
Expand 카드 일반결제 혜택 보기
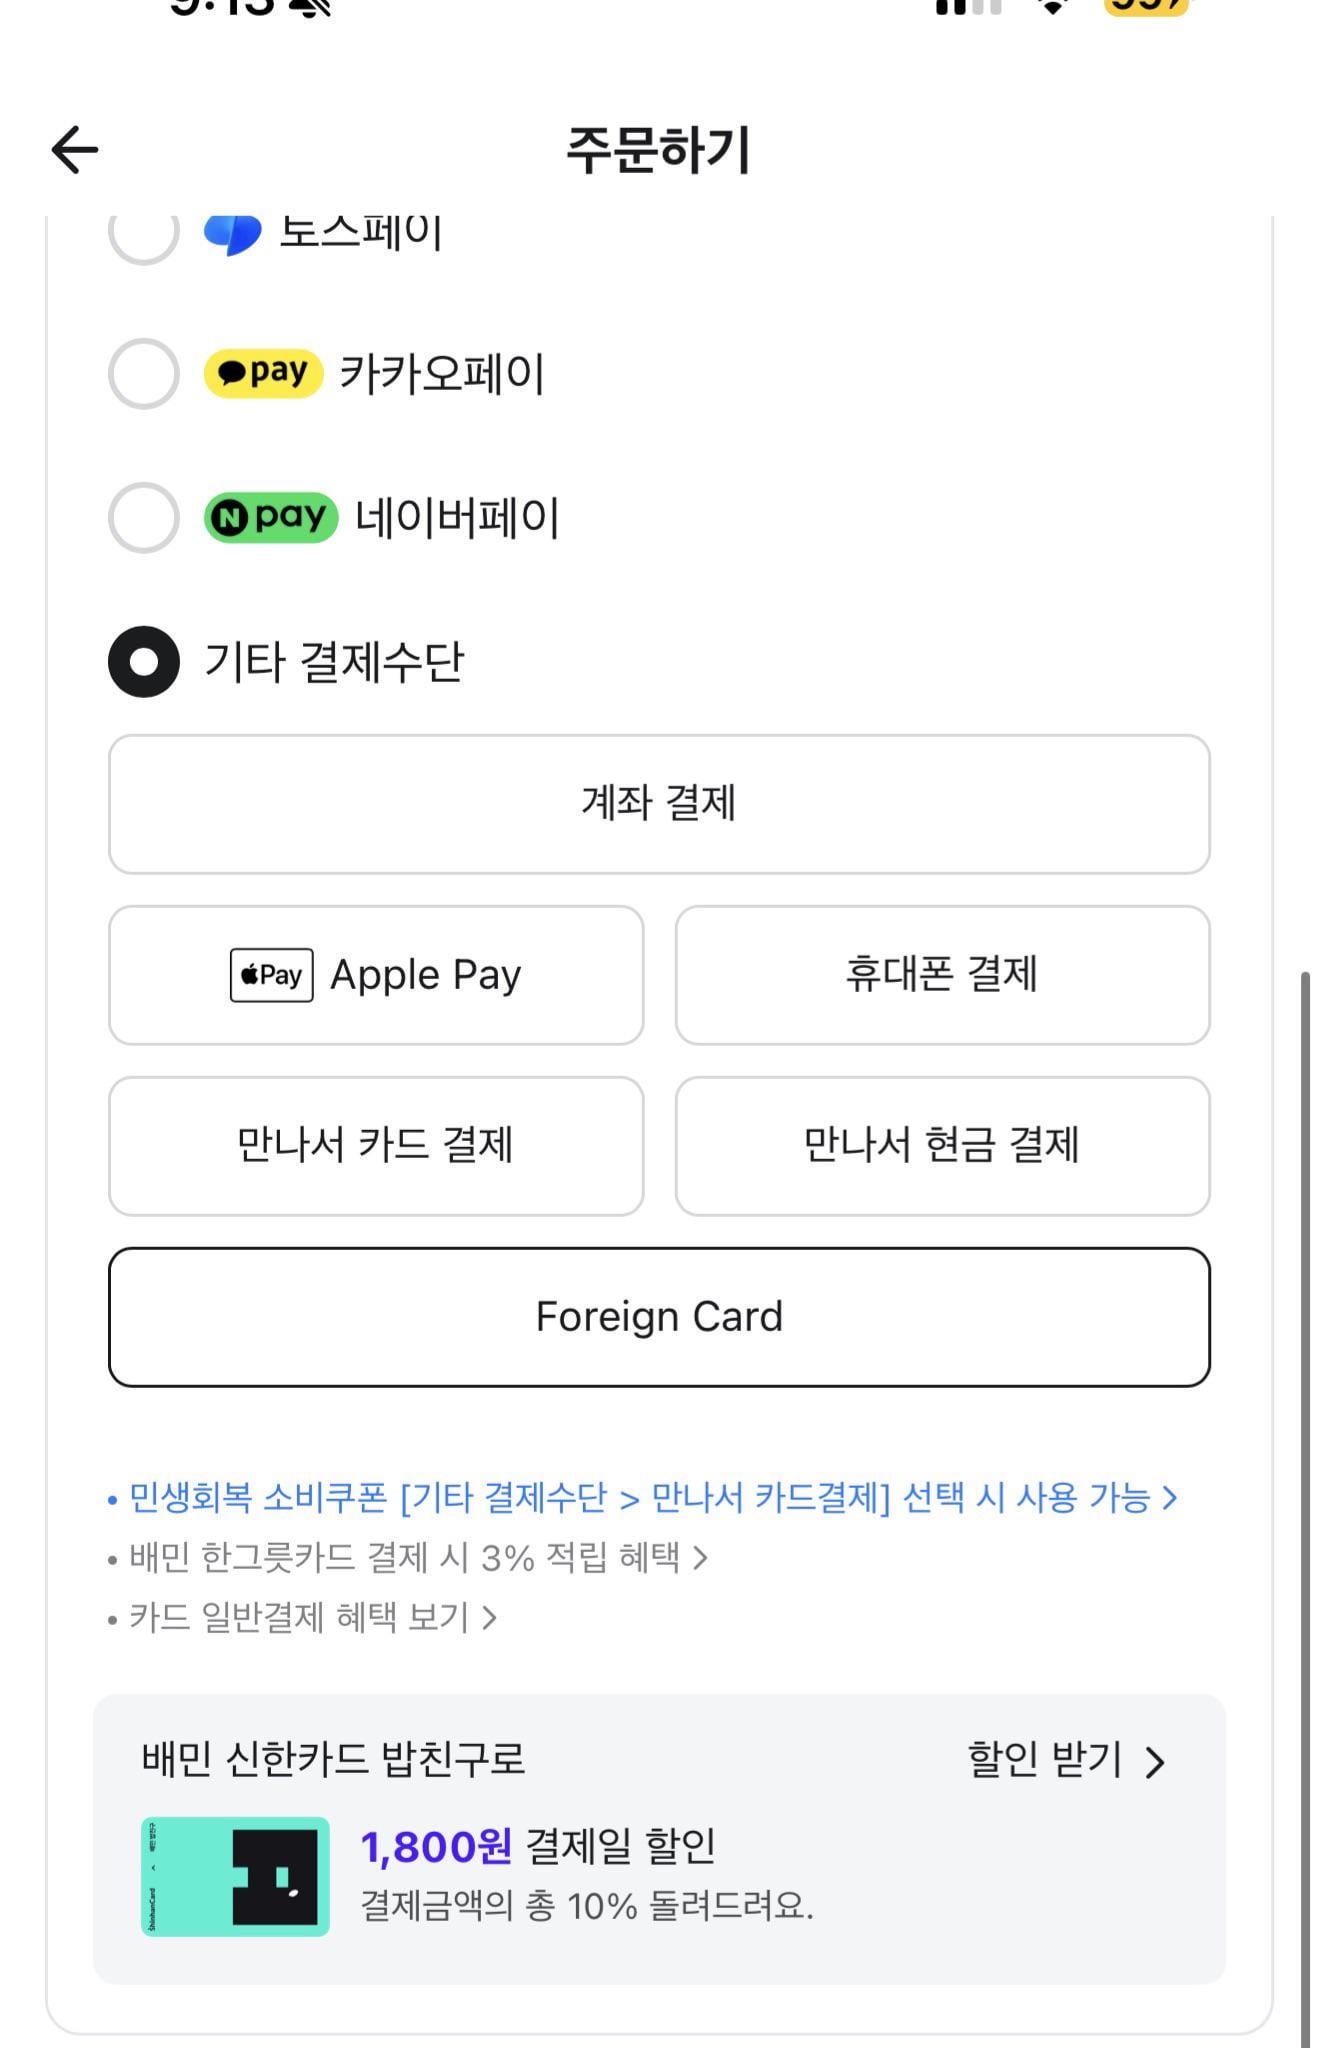pyautogui.click(x=313, y=1617)
